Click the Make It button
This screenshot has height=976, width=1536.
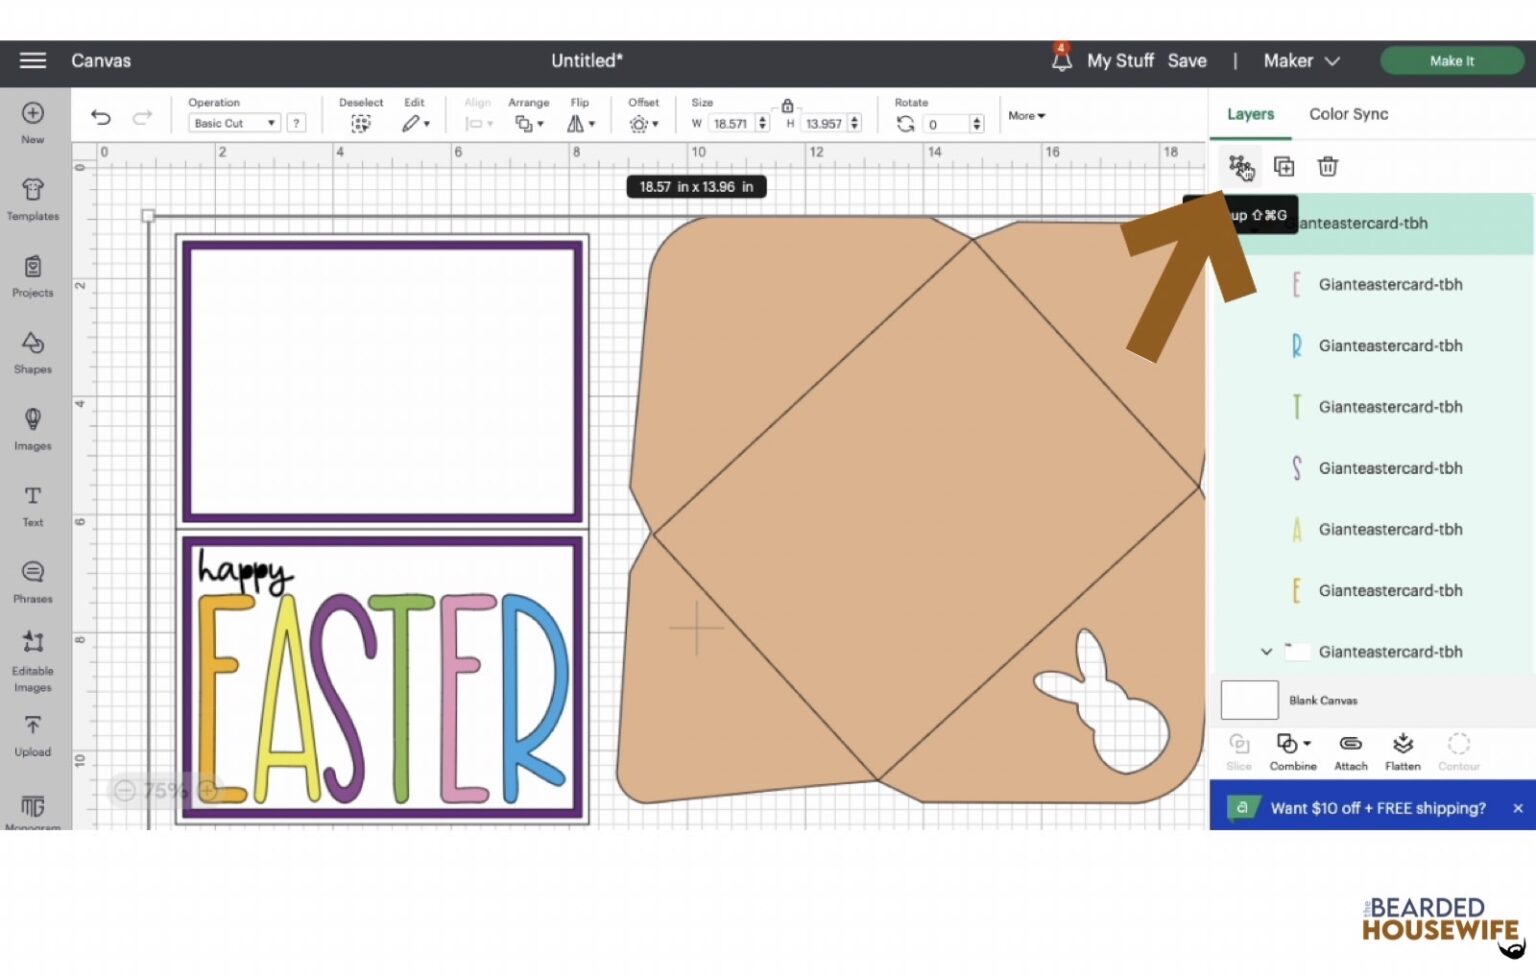point(1451,61)
